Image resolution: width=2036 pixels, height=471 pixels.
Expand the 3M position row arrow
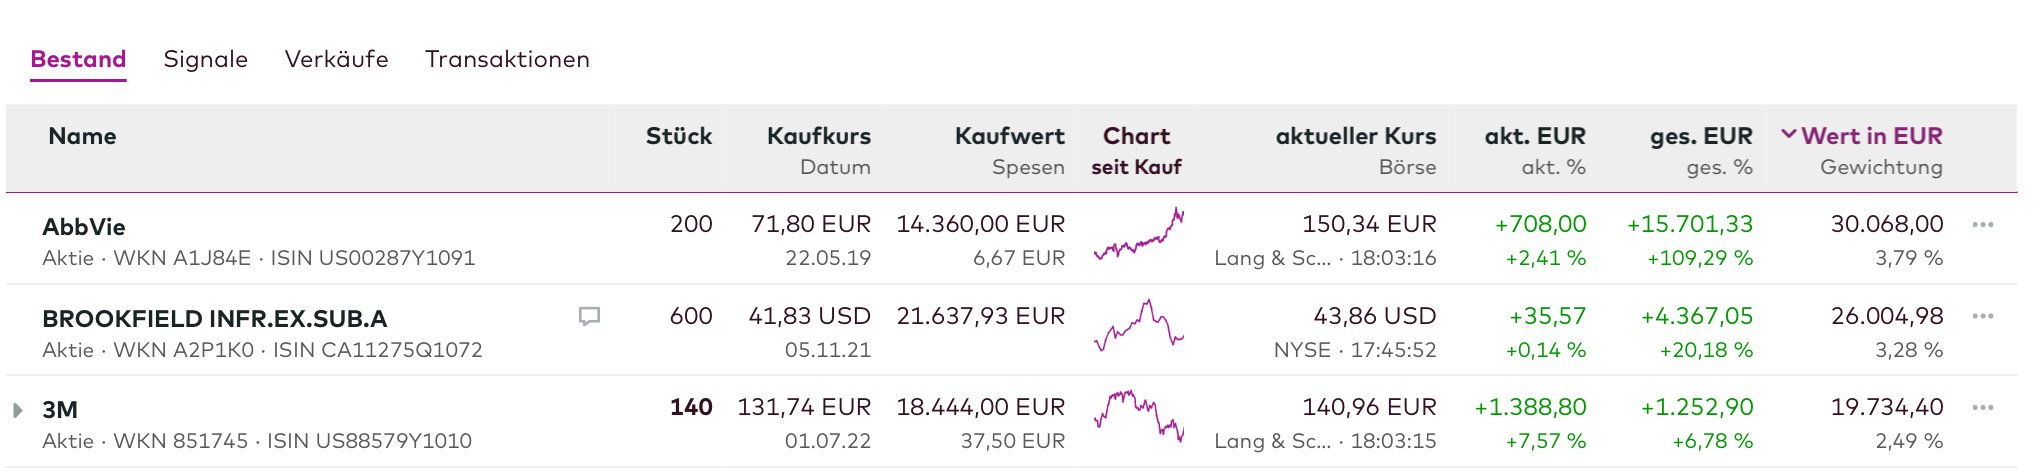click(18, 410)
